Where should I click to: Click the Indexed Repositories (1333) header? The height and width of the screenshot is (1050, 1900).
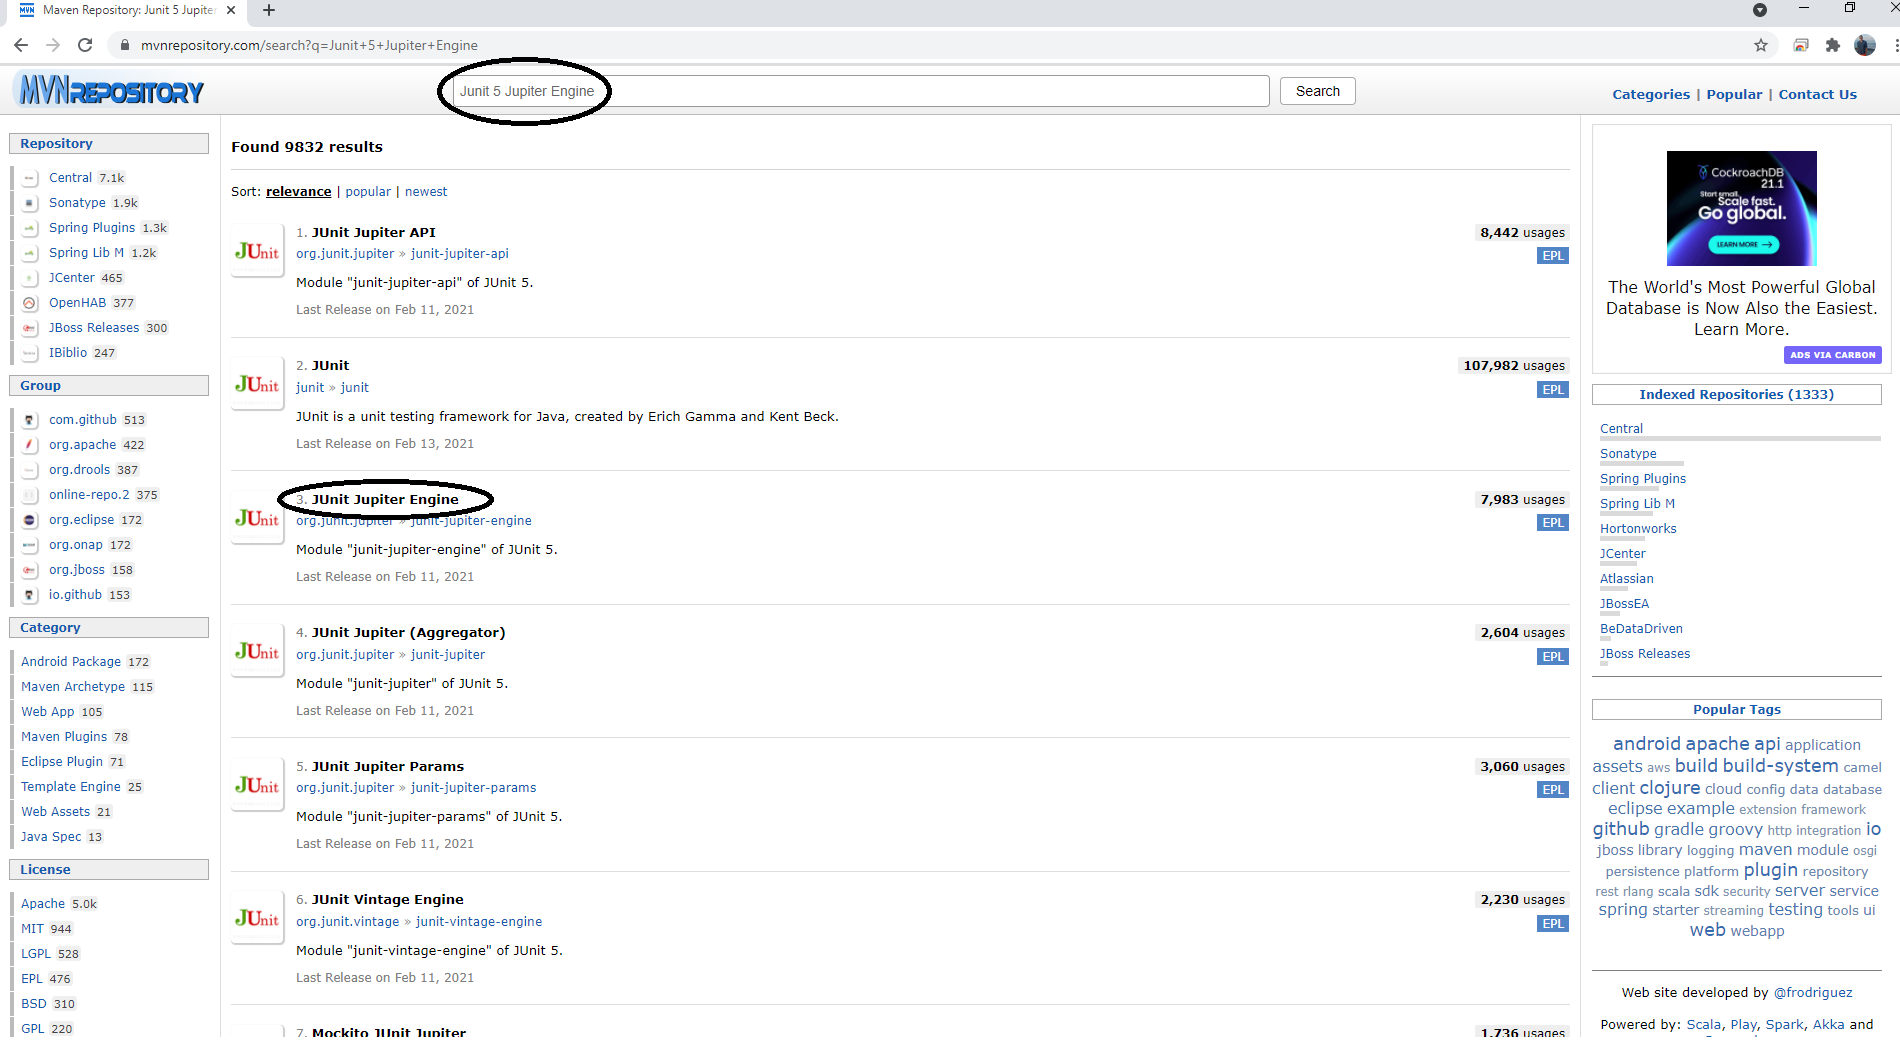pyautogui.click(x=1736, y=395)
